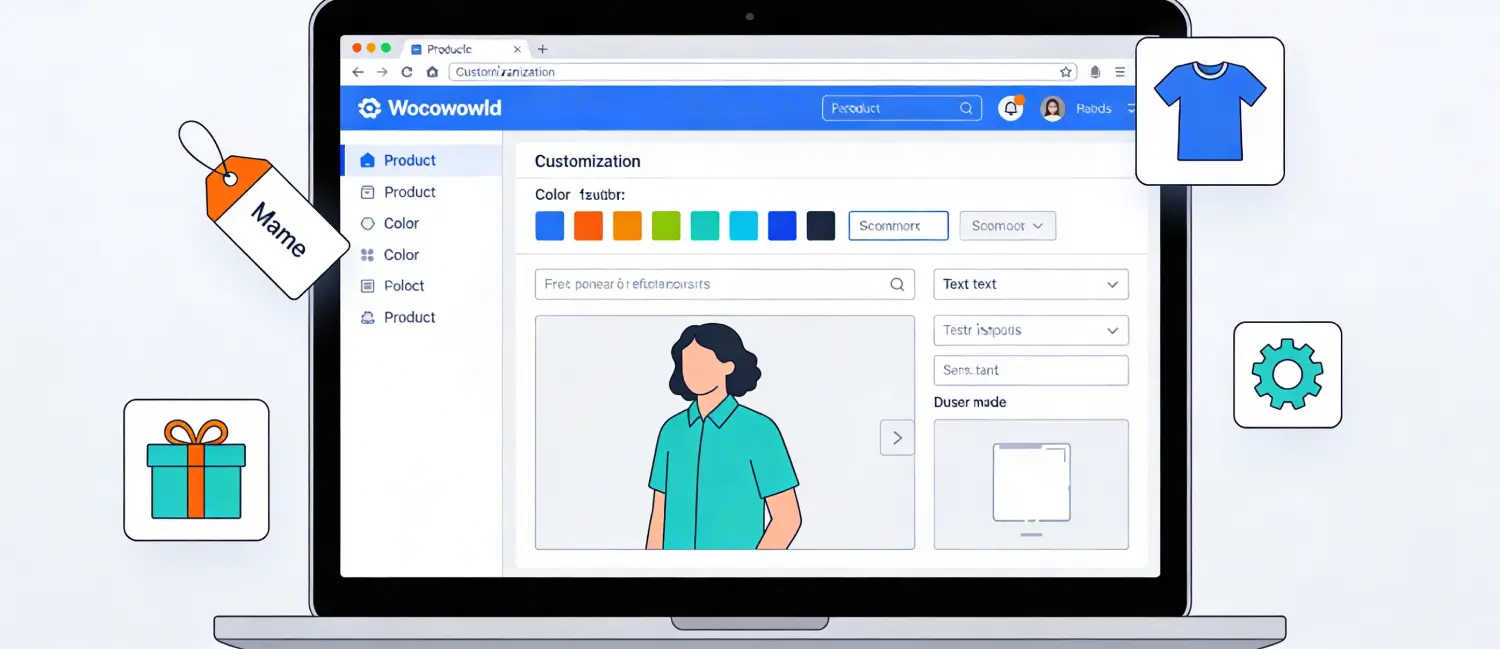Click the browser reload icon

407,72
